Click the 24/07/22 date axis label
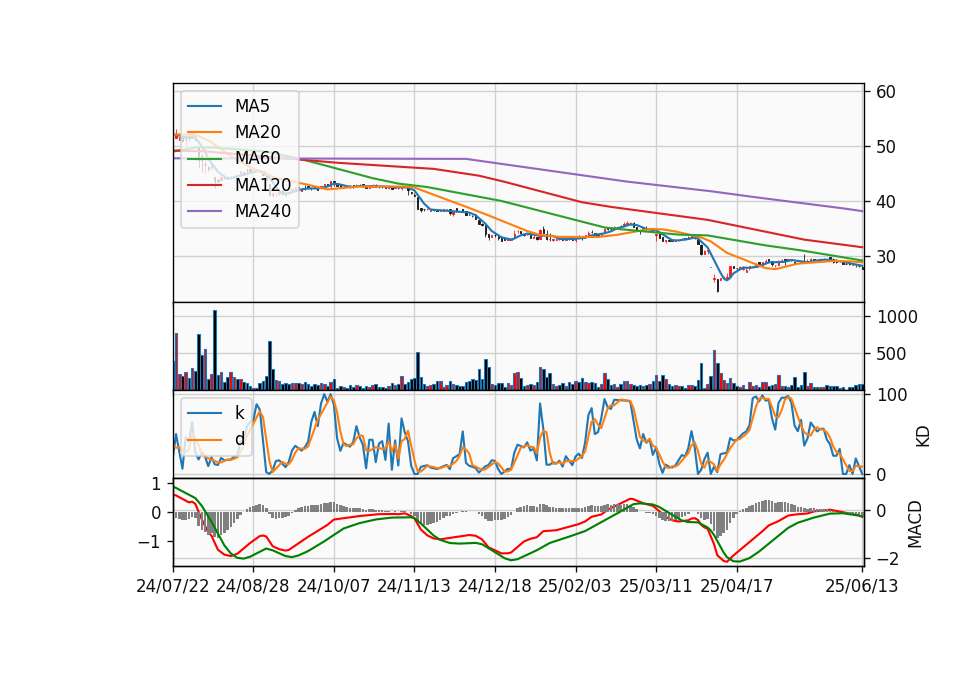The image size is (960, 690). [173, 586]
